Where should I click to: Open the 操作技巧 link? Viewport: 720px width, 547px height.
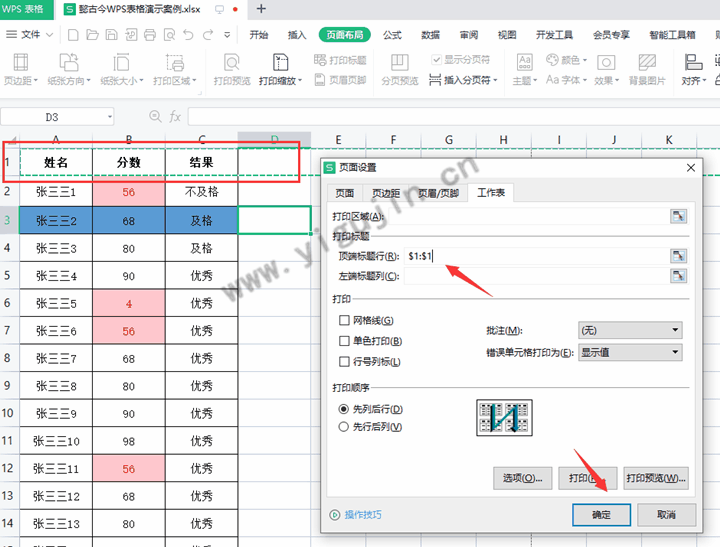363,514
